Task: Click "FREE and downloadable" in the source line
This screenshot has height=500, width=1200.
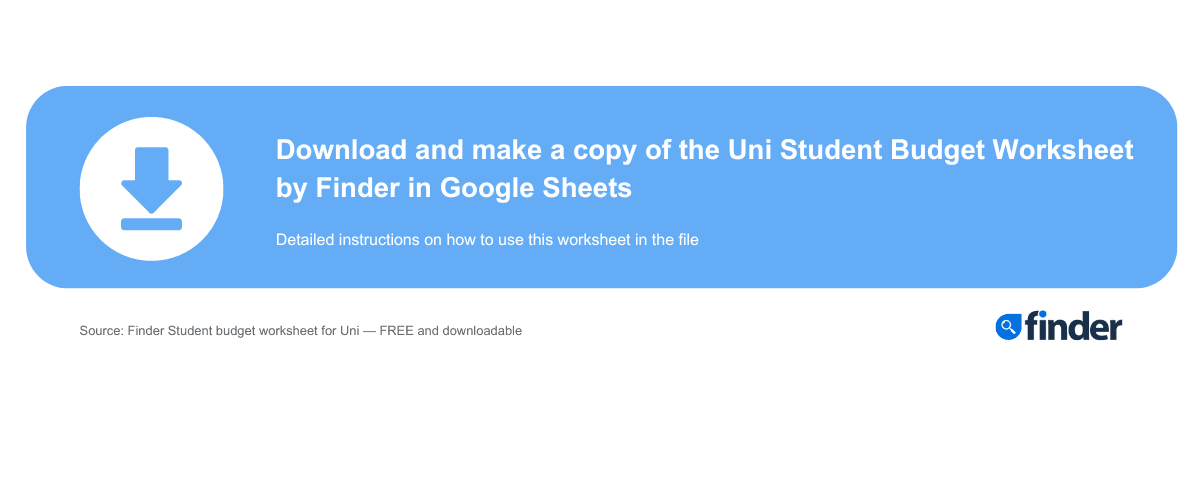Action: [x=450, y=330]
